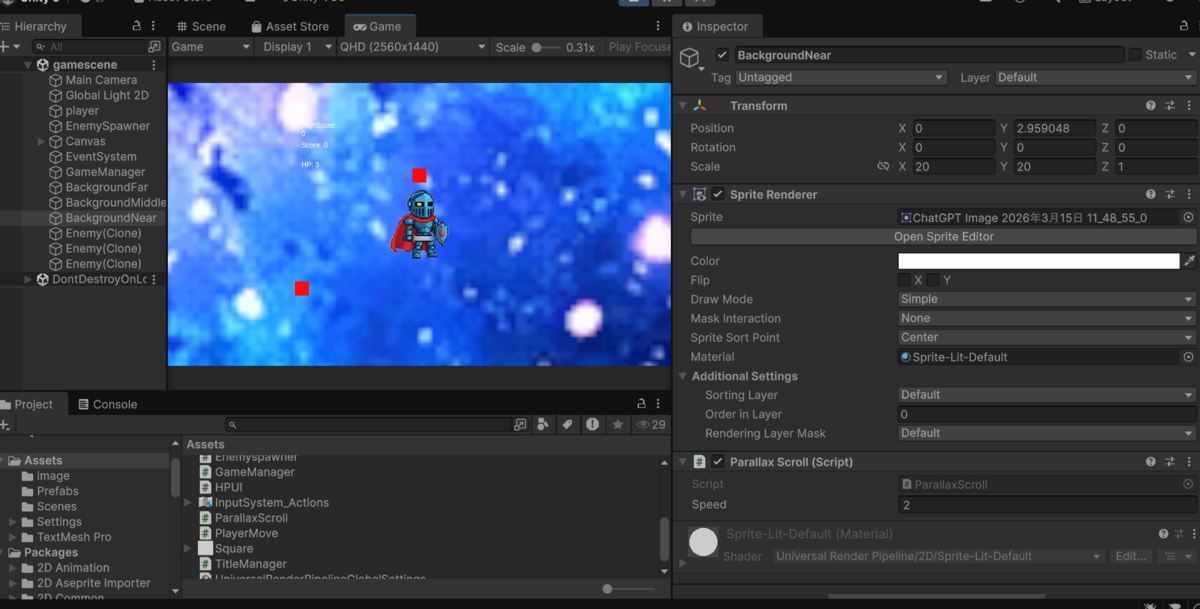Open Transform component help reference
Viewport: 1200px width, 609px height.
point(1151,106)
